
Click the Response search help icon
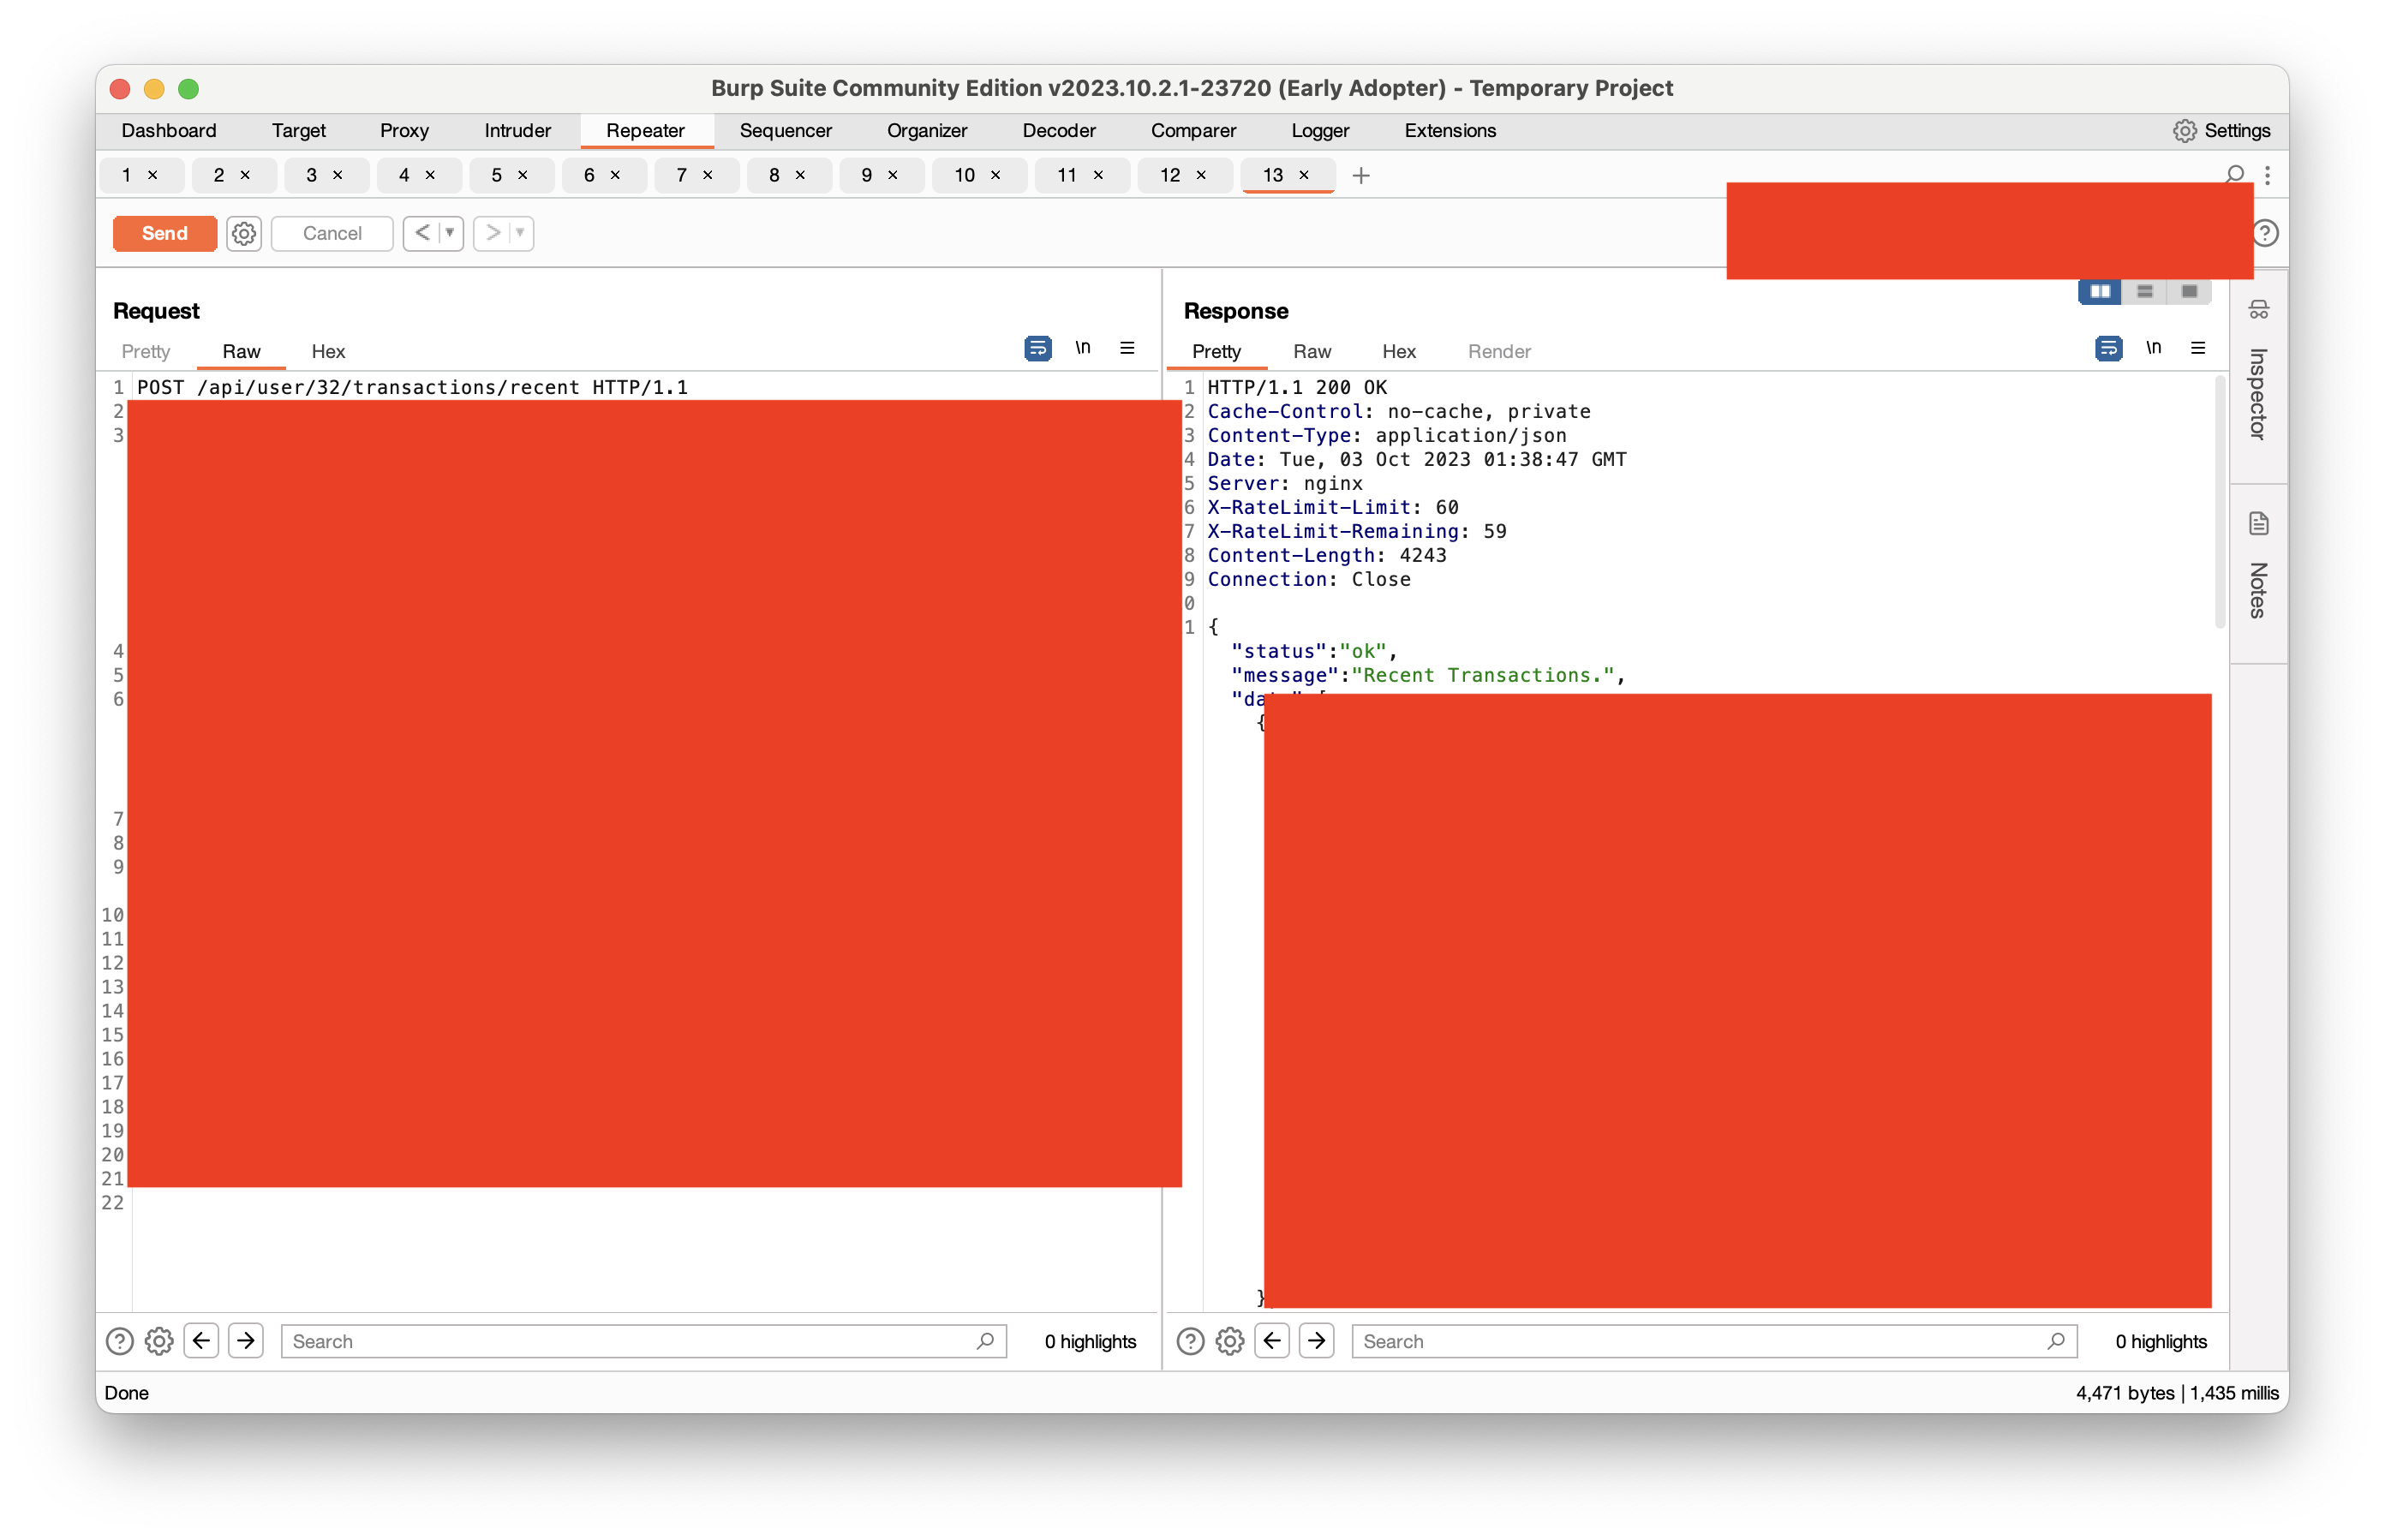(1189, 1341)
